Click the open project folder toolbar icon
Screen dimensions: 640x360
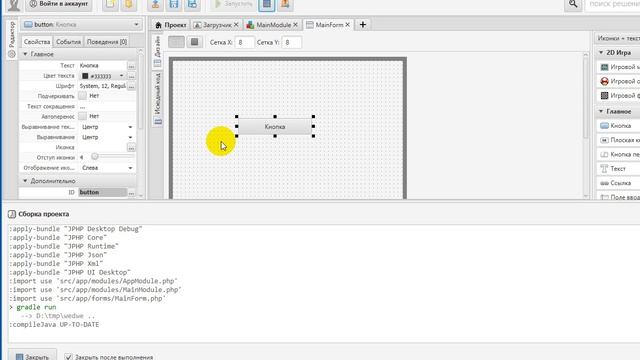pos(129,4)
